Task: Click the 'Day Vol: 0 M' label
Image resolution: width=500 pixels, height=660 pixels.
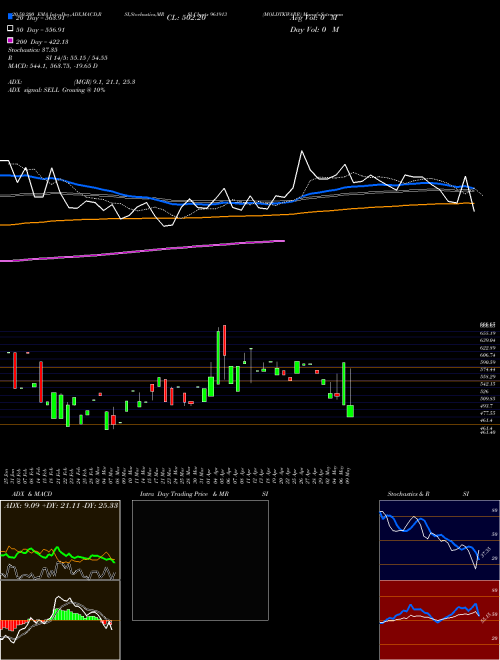Action: 314,29
